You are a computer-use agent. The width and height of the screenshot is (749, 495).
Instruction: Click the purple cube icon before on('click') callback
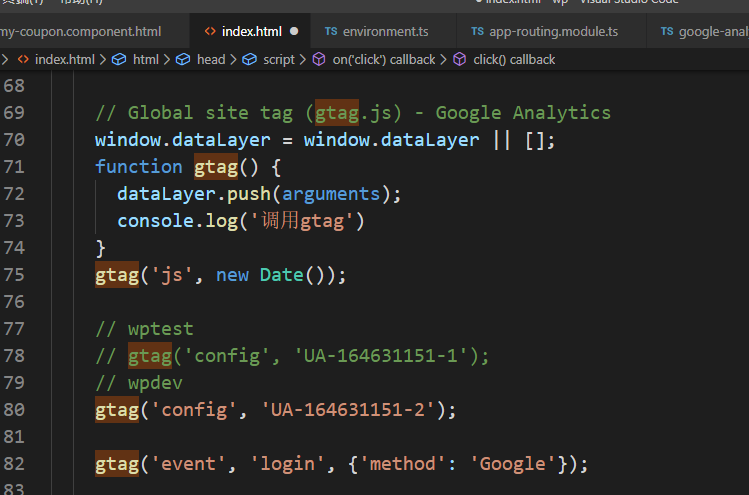coord(319,60)
